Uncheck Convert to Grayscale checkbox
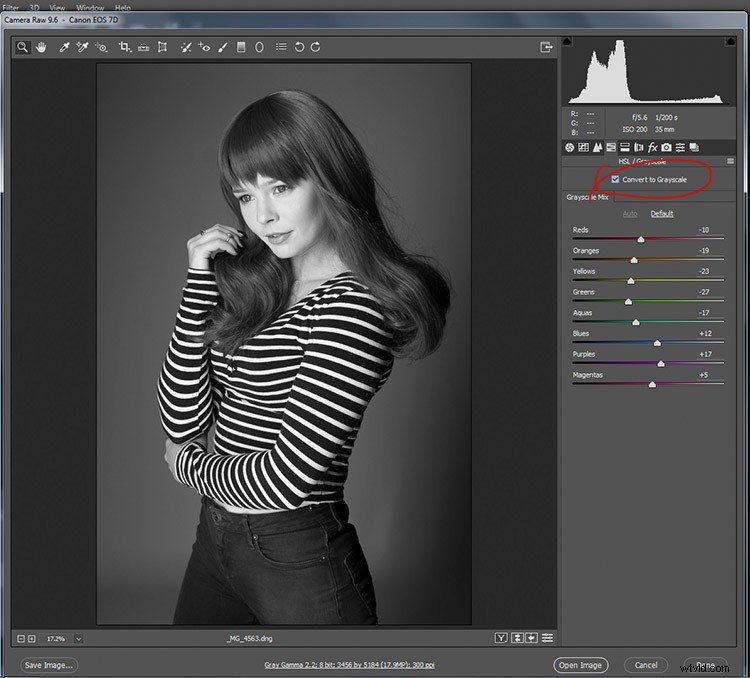The height and width of the screenshot is (678, 750). coord(615,179)
